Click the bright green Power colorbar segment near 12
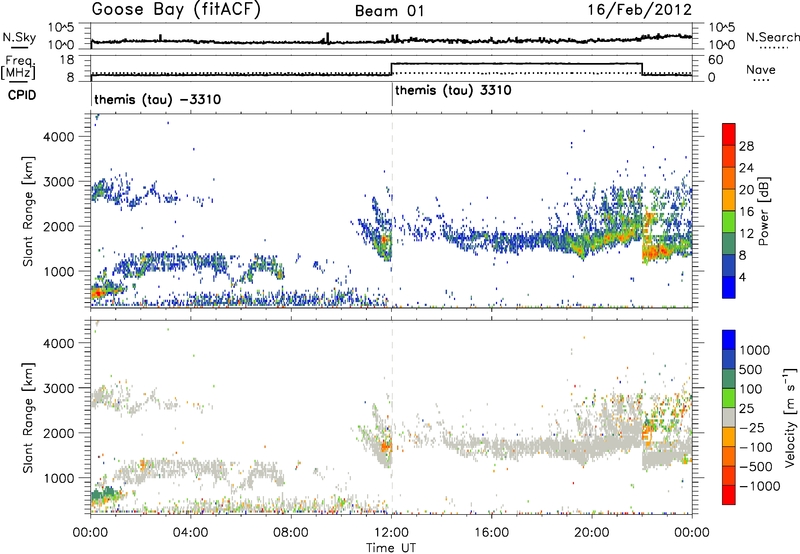The image size is (800, 554). [729, 222]
